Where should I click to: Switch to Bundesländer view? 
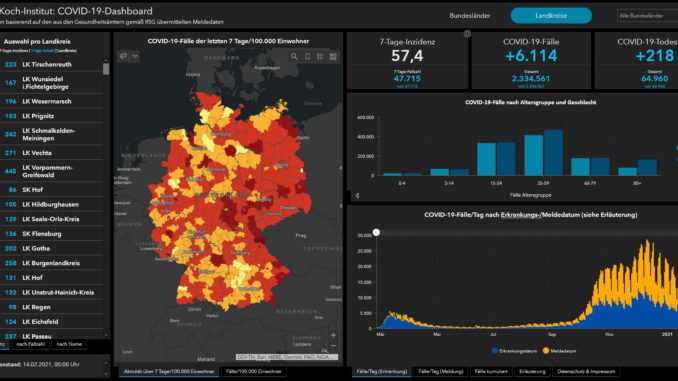tap(470, 16)
